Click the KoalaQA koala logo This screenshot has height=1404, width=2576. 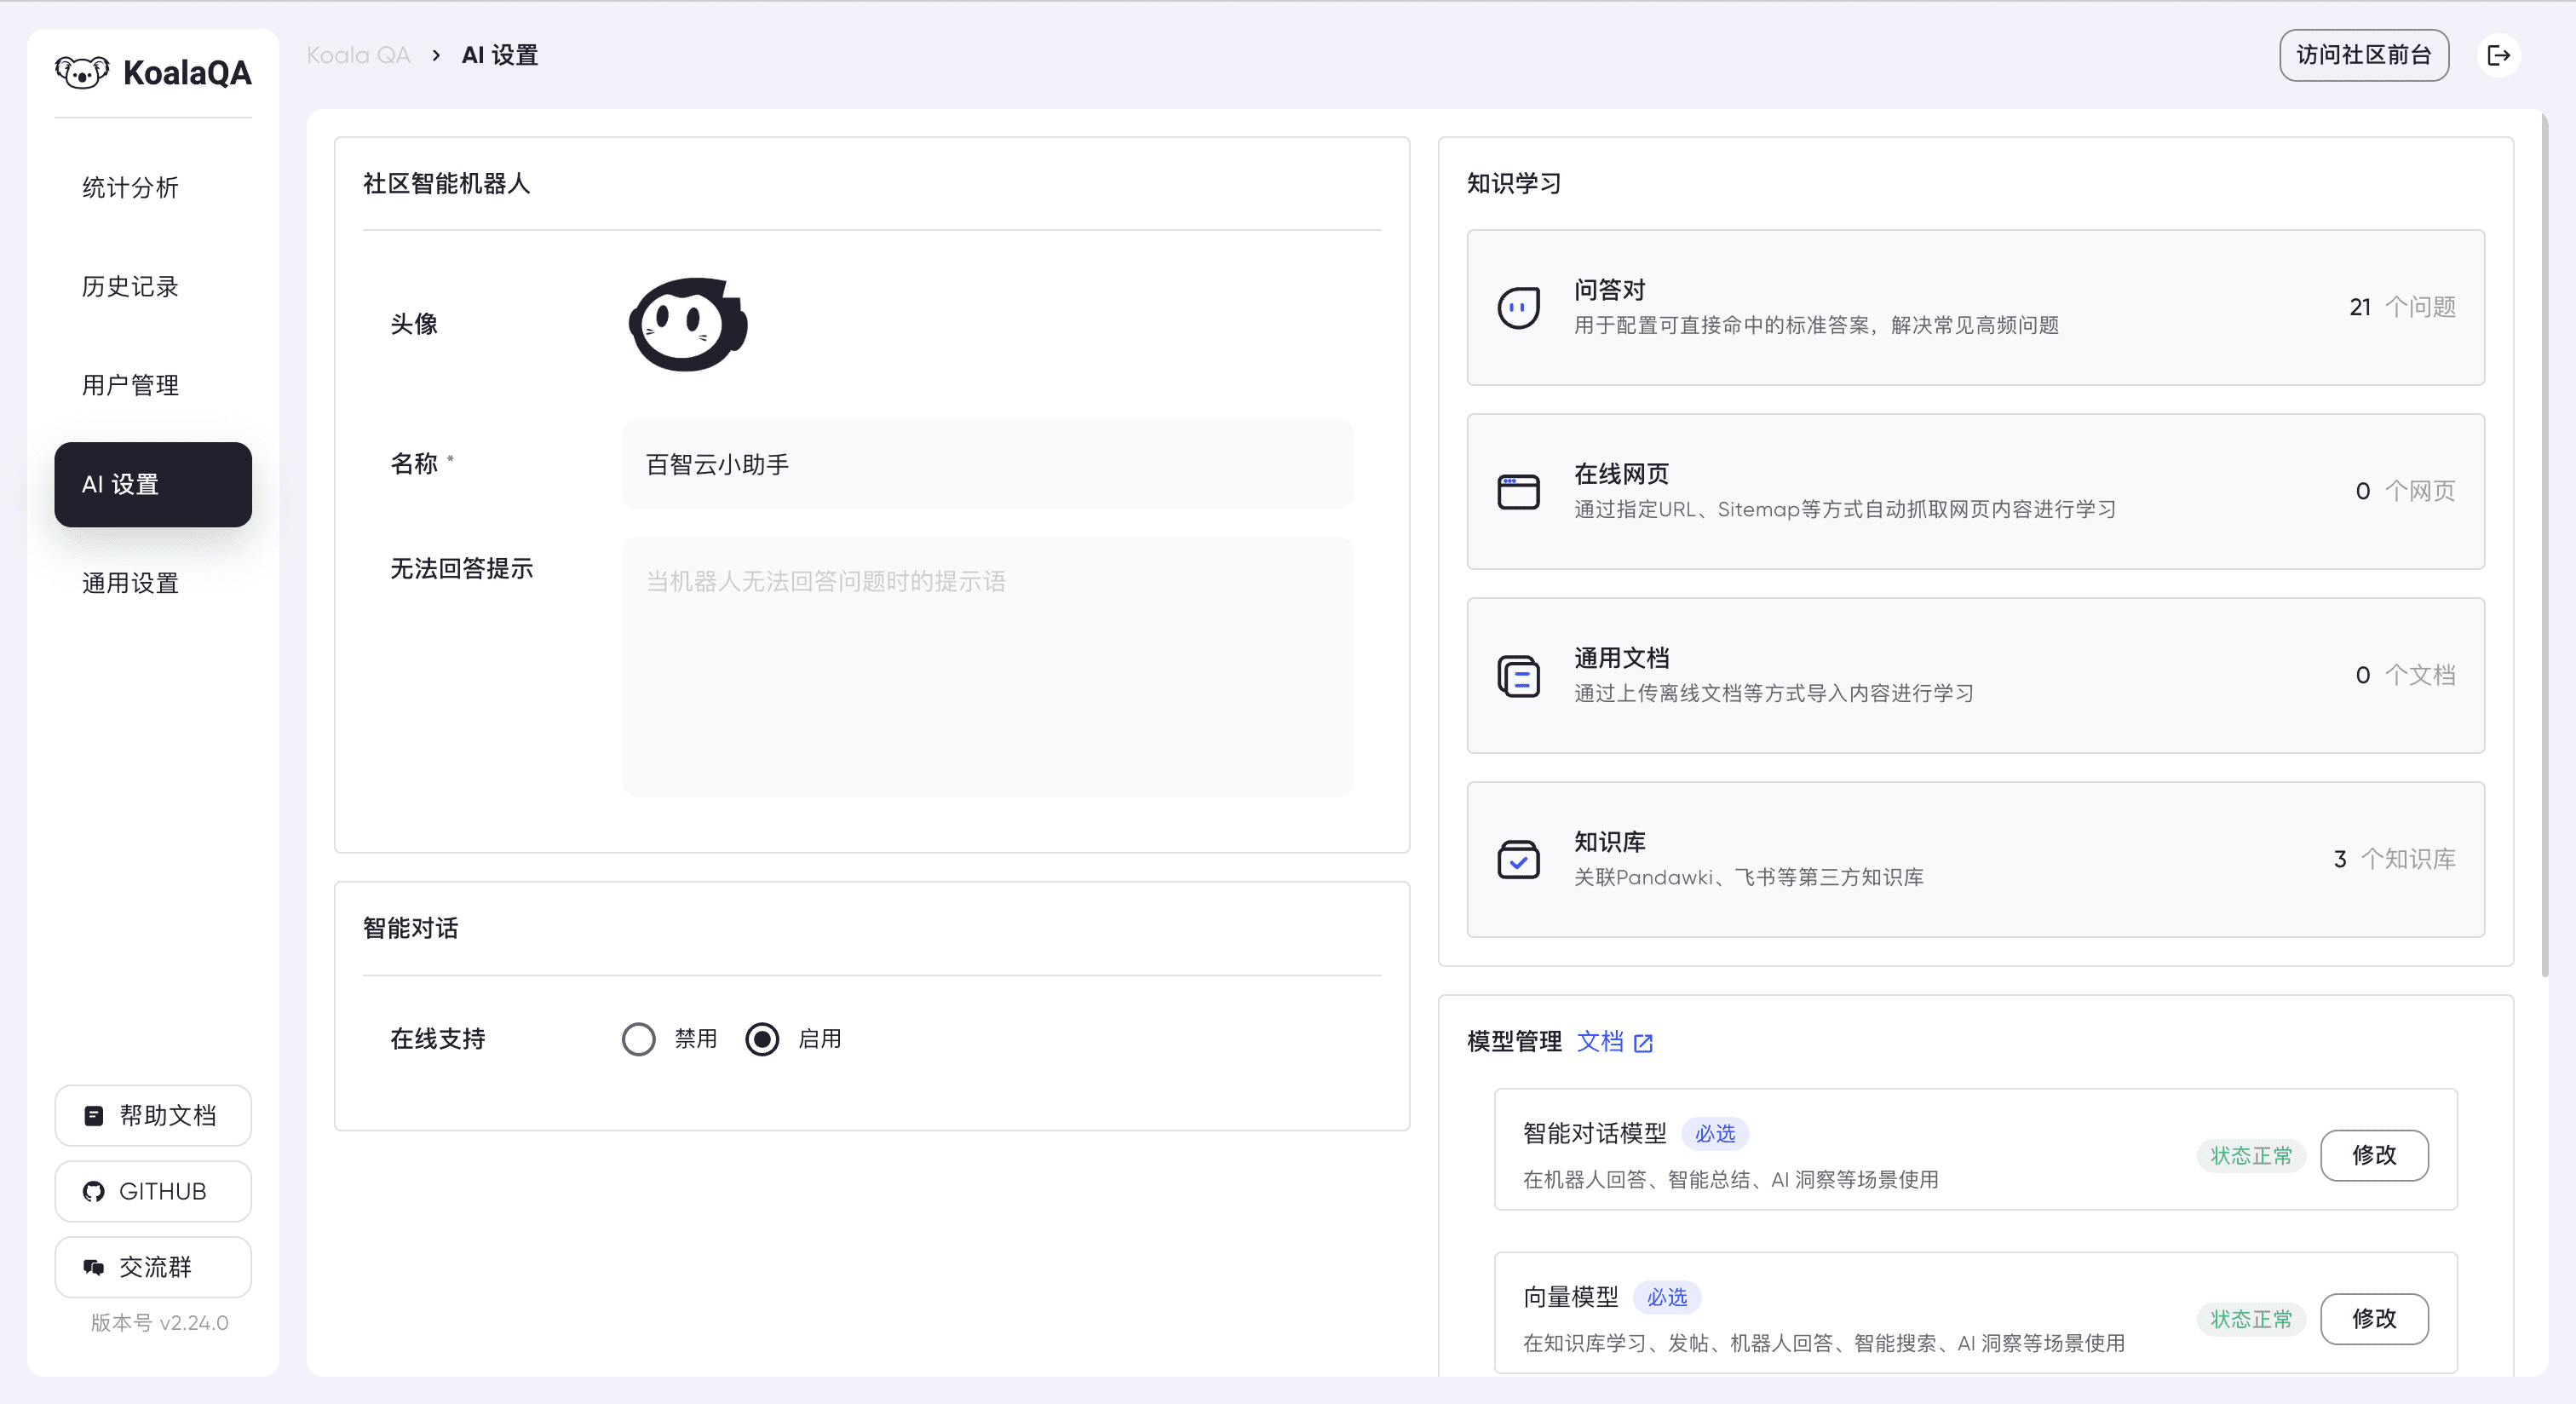[84, 71]
